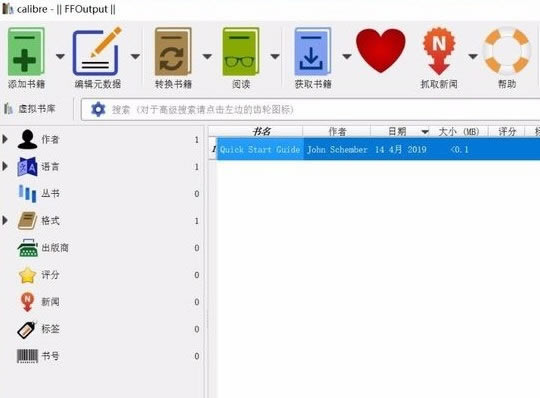The width and height of the screenshot is (540, 398).
Task: Select the 作者 label in tag browser
Action: click(x=50, y=139)
